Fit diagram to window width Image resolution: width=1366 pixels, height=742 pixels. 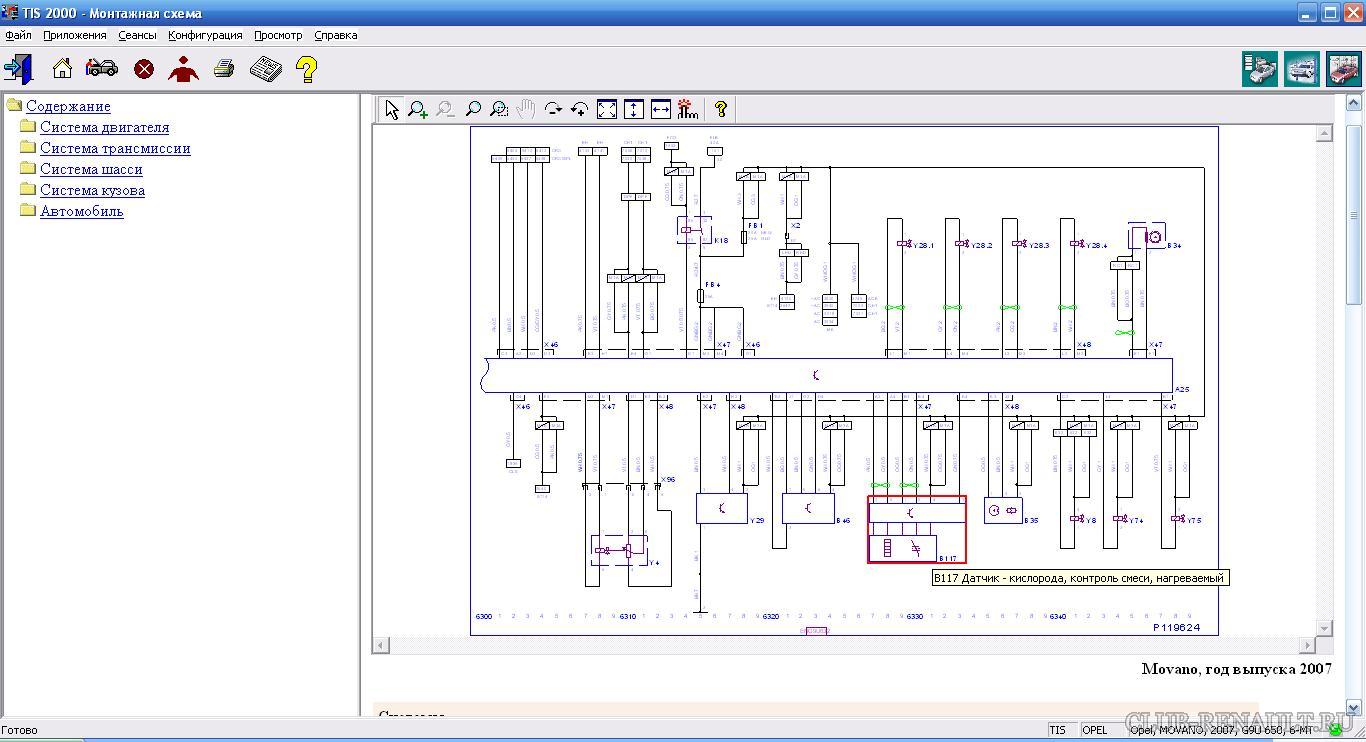pos(660,109)
